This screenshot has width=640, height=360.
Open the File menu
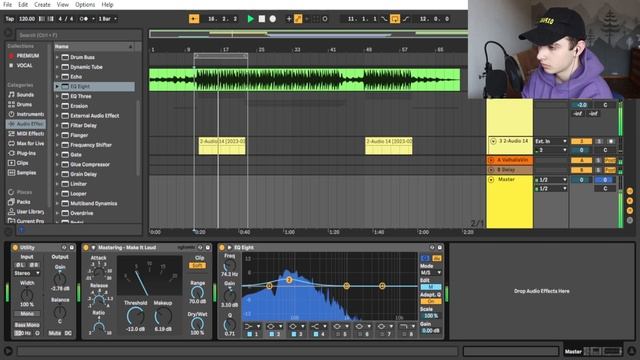pos(7,4)
